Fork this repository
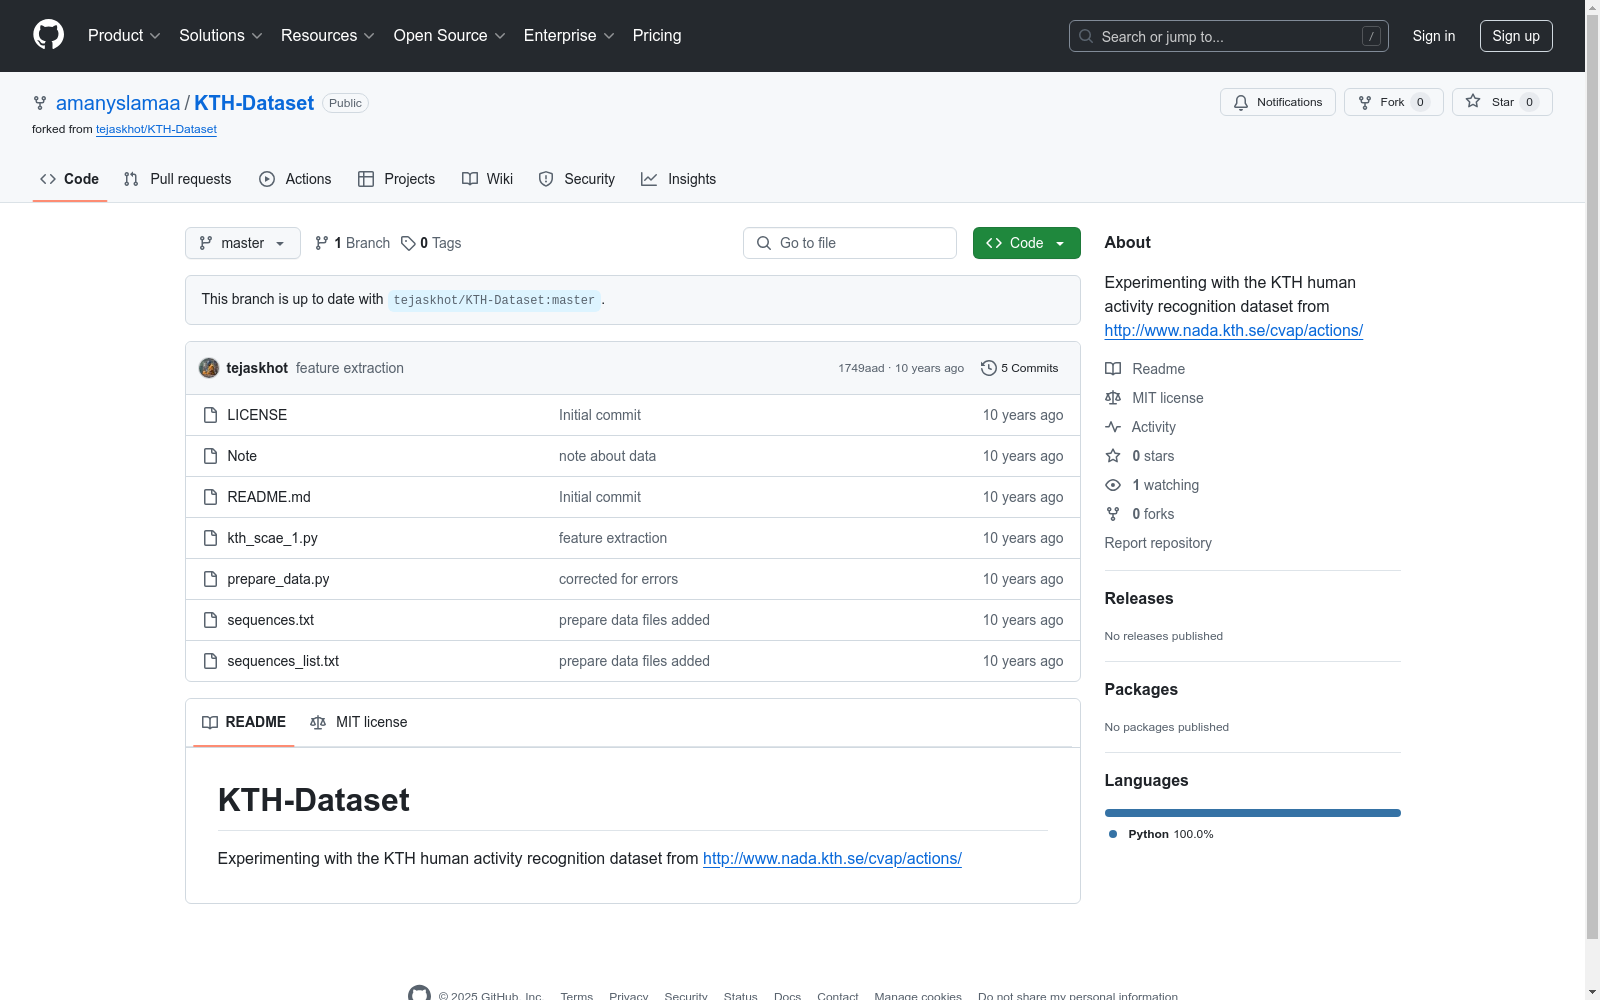The height and width of the screenshot is (1000, 1600). (1394, 102)
